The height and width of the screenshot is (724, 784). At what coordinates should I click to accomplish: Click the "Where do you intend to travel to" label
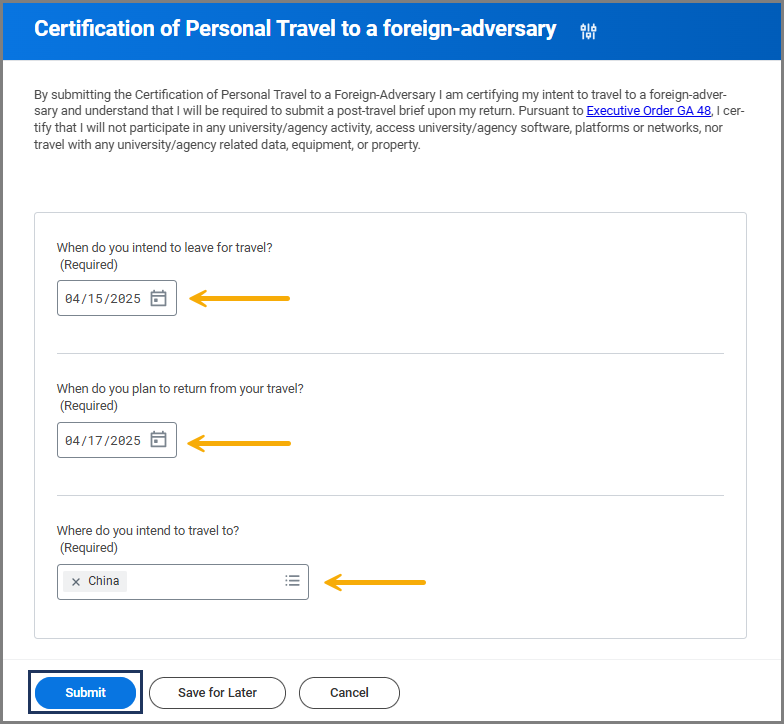click(x=147, y=531)
